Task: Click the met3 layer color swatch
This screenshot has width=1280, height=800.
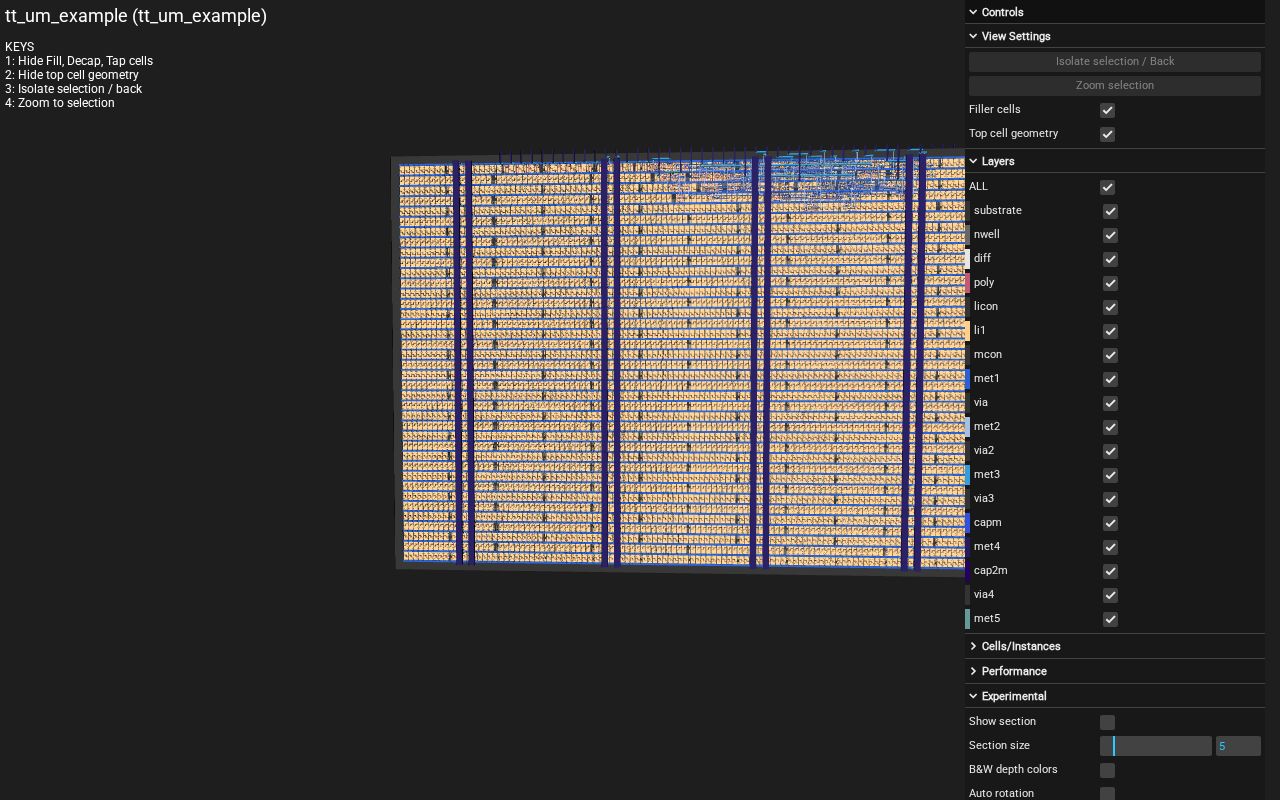Action: (x=967, y=475)
